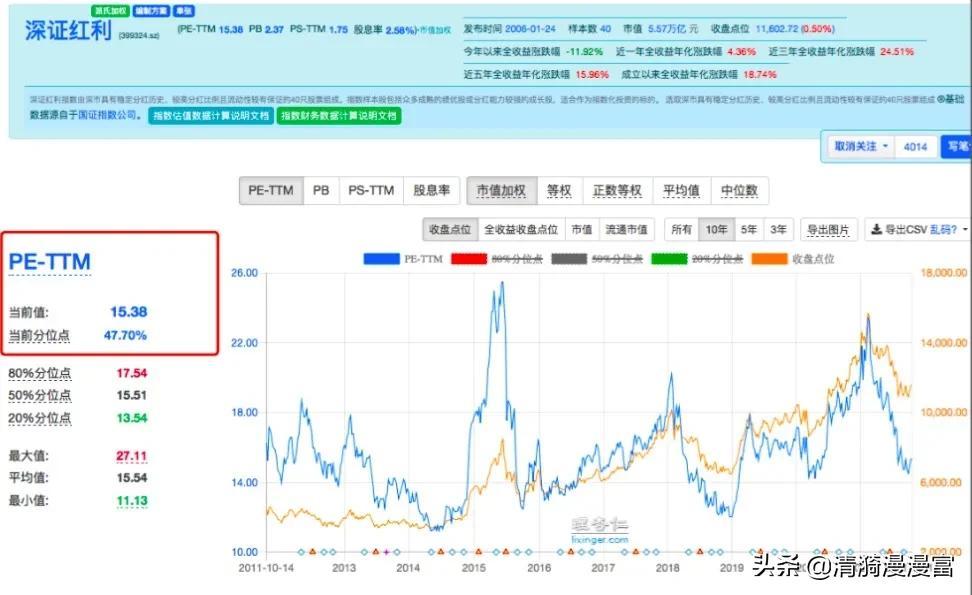The image size is (972, 595).
Task: Choose 平均值 weighting method
Action: [681, 190]
